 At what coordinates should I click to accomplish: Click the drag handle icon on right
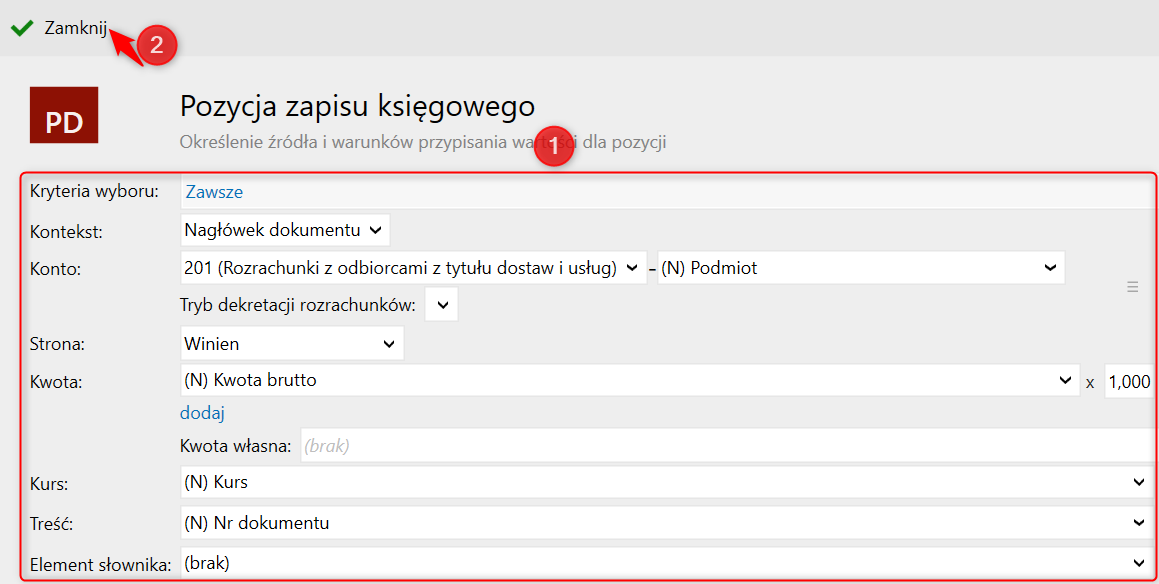tap(1133, 287)
